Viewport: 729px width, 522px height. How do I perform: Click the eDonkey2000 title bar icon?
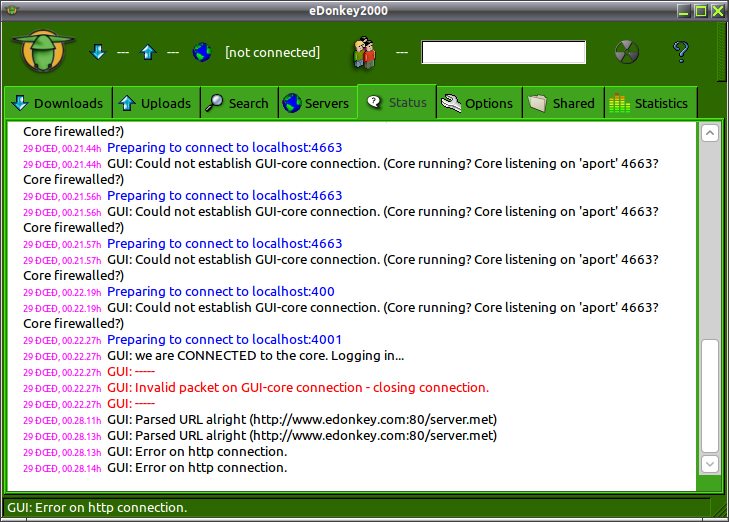[12, 10]
